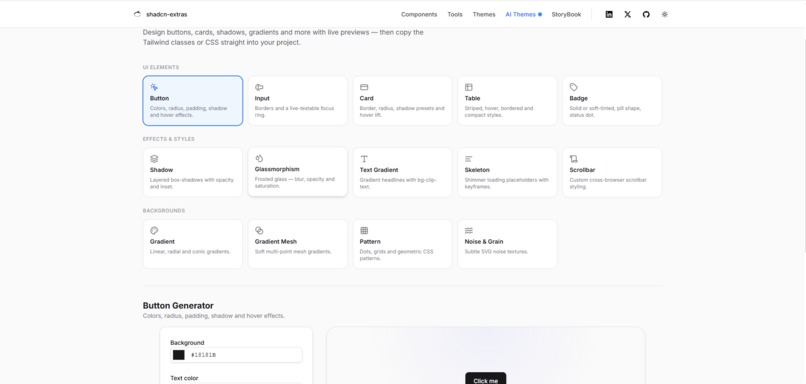Click the Table card grid icon
This screenshot has width=806, height=384.
469,87
